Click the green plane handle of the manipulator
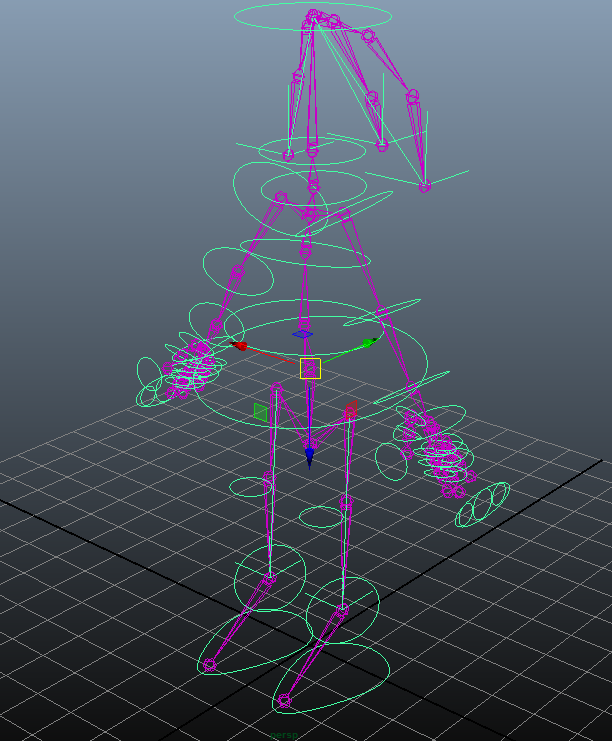Screen dimensions: 612x741 (260, 412)
